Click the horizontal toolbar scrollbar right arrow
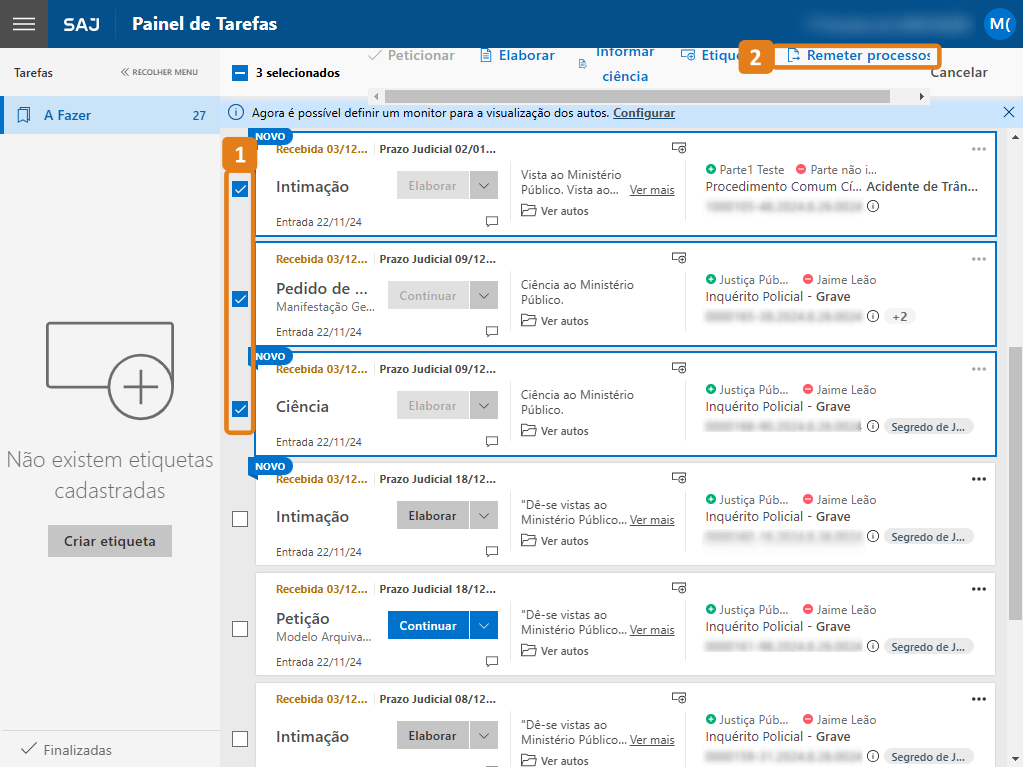Viewport: 1023px width, 767px height. (x=922, y=96)
